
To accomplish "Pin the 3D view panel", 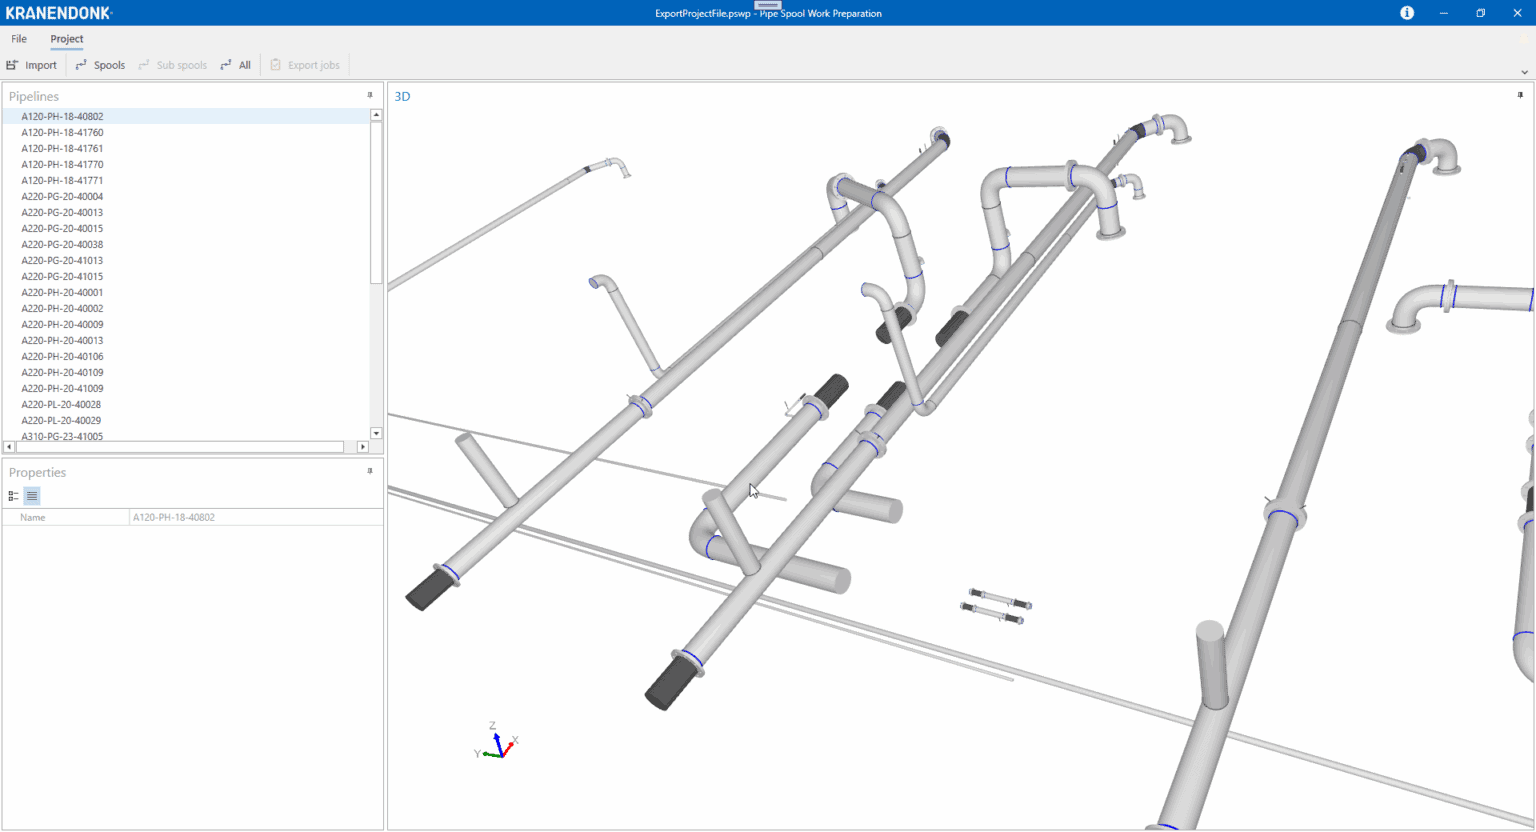I will (x=1520, y=95).
